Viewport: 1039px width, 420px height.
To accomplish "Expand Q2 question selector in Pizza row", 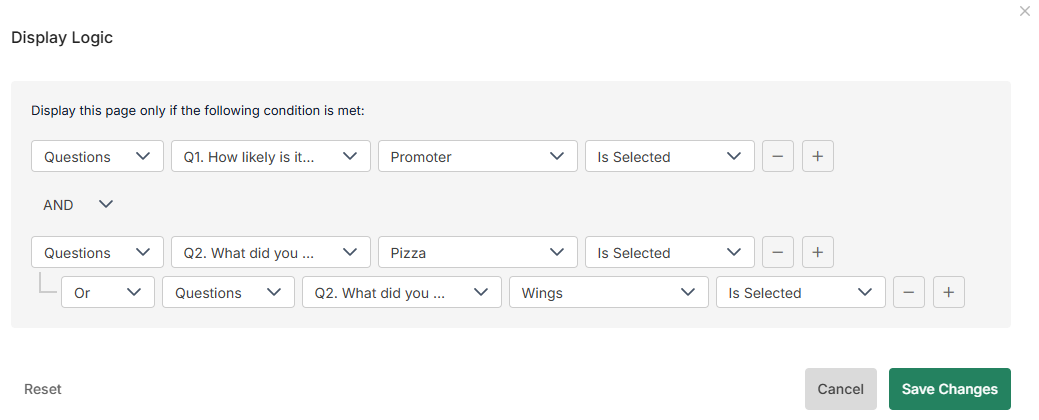I will point(270,252).
